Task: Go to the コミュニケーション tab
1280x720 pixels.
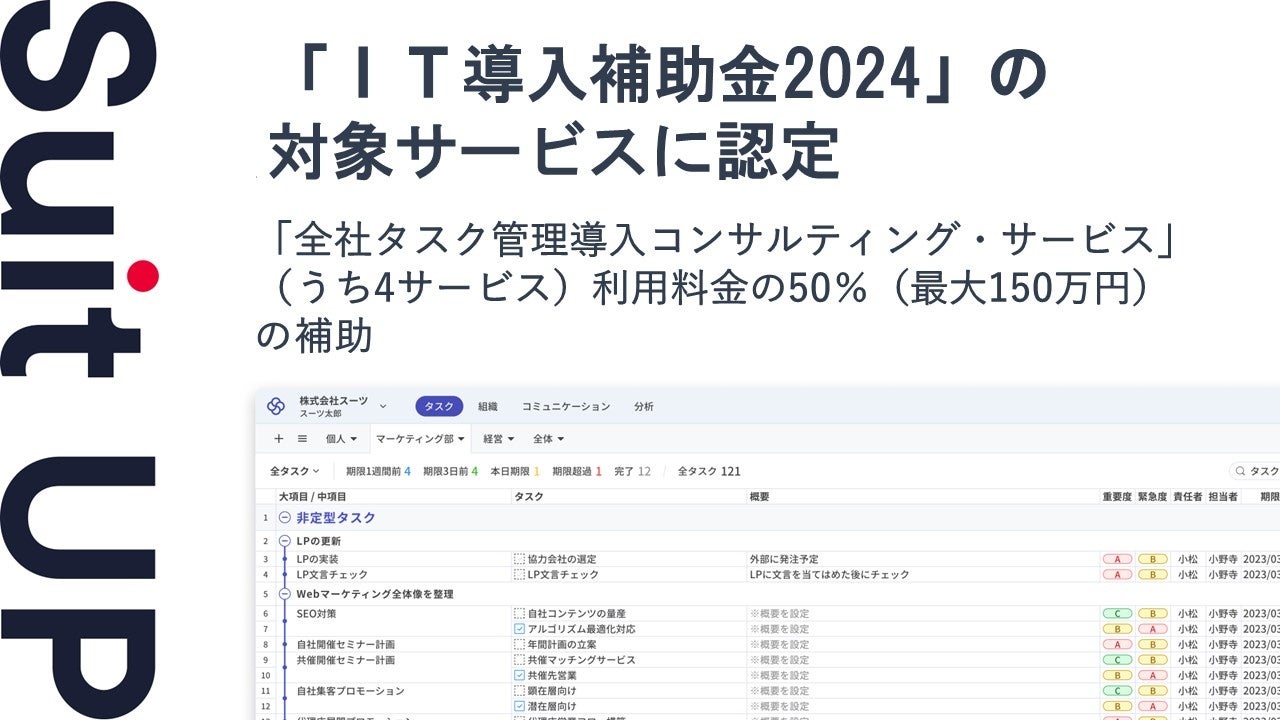Action: tap(566, 406)
